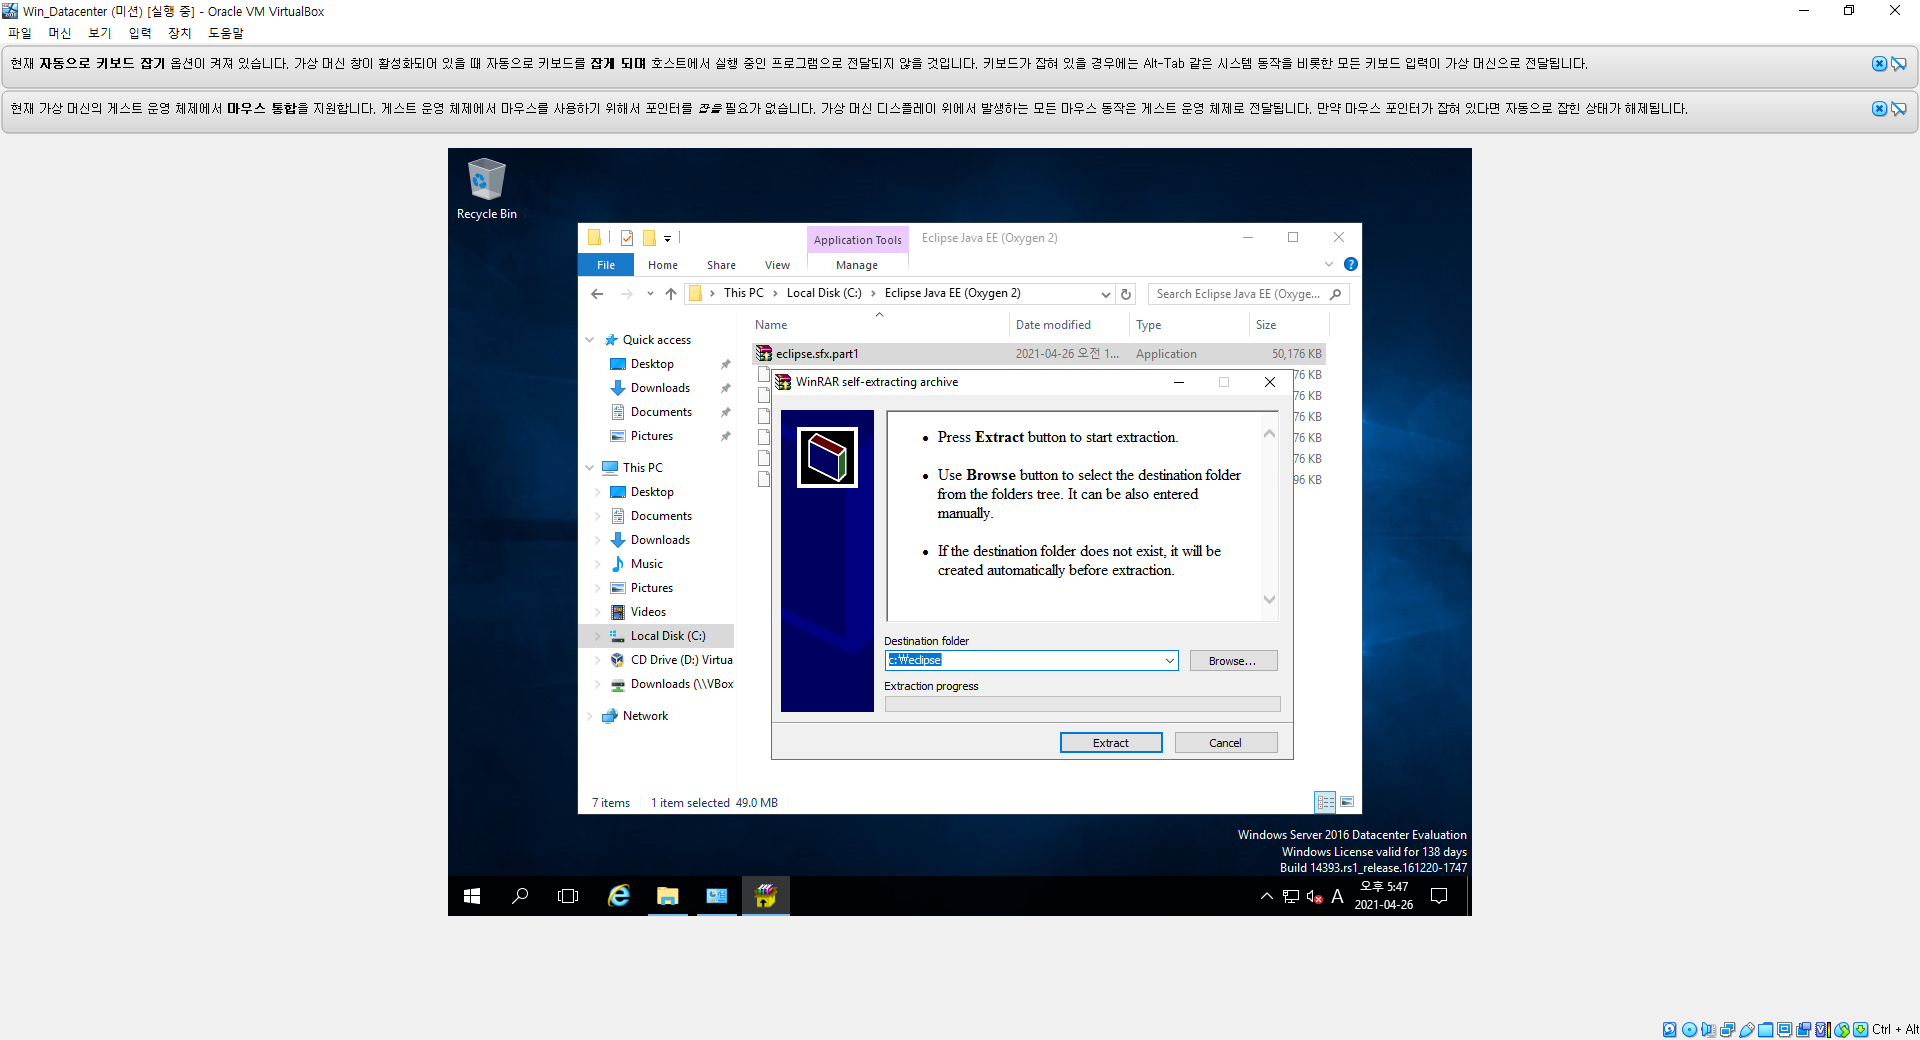
Task: Select Videos under This PC
Action: [648, 612]
